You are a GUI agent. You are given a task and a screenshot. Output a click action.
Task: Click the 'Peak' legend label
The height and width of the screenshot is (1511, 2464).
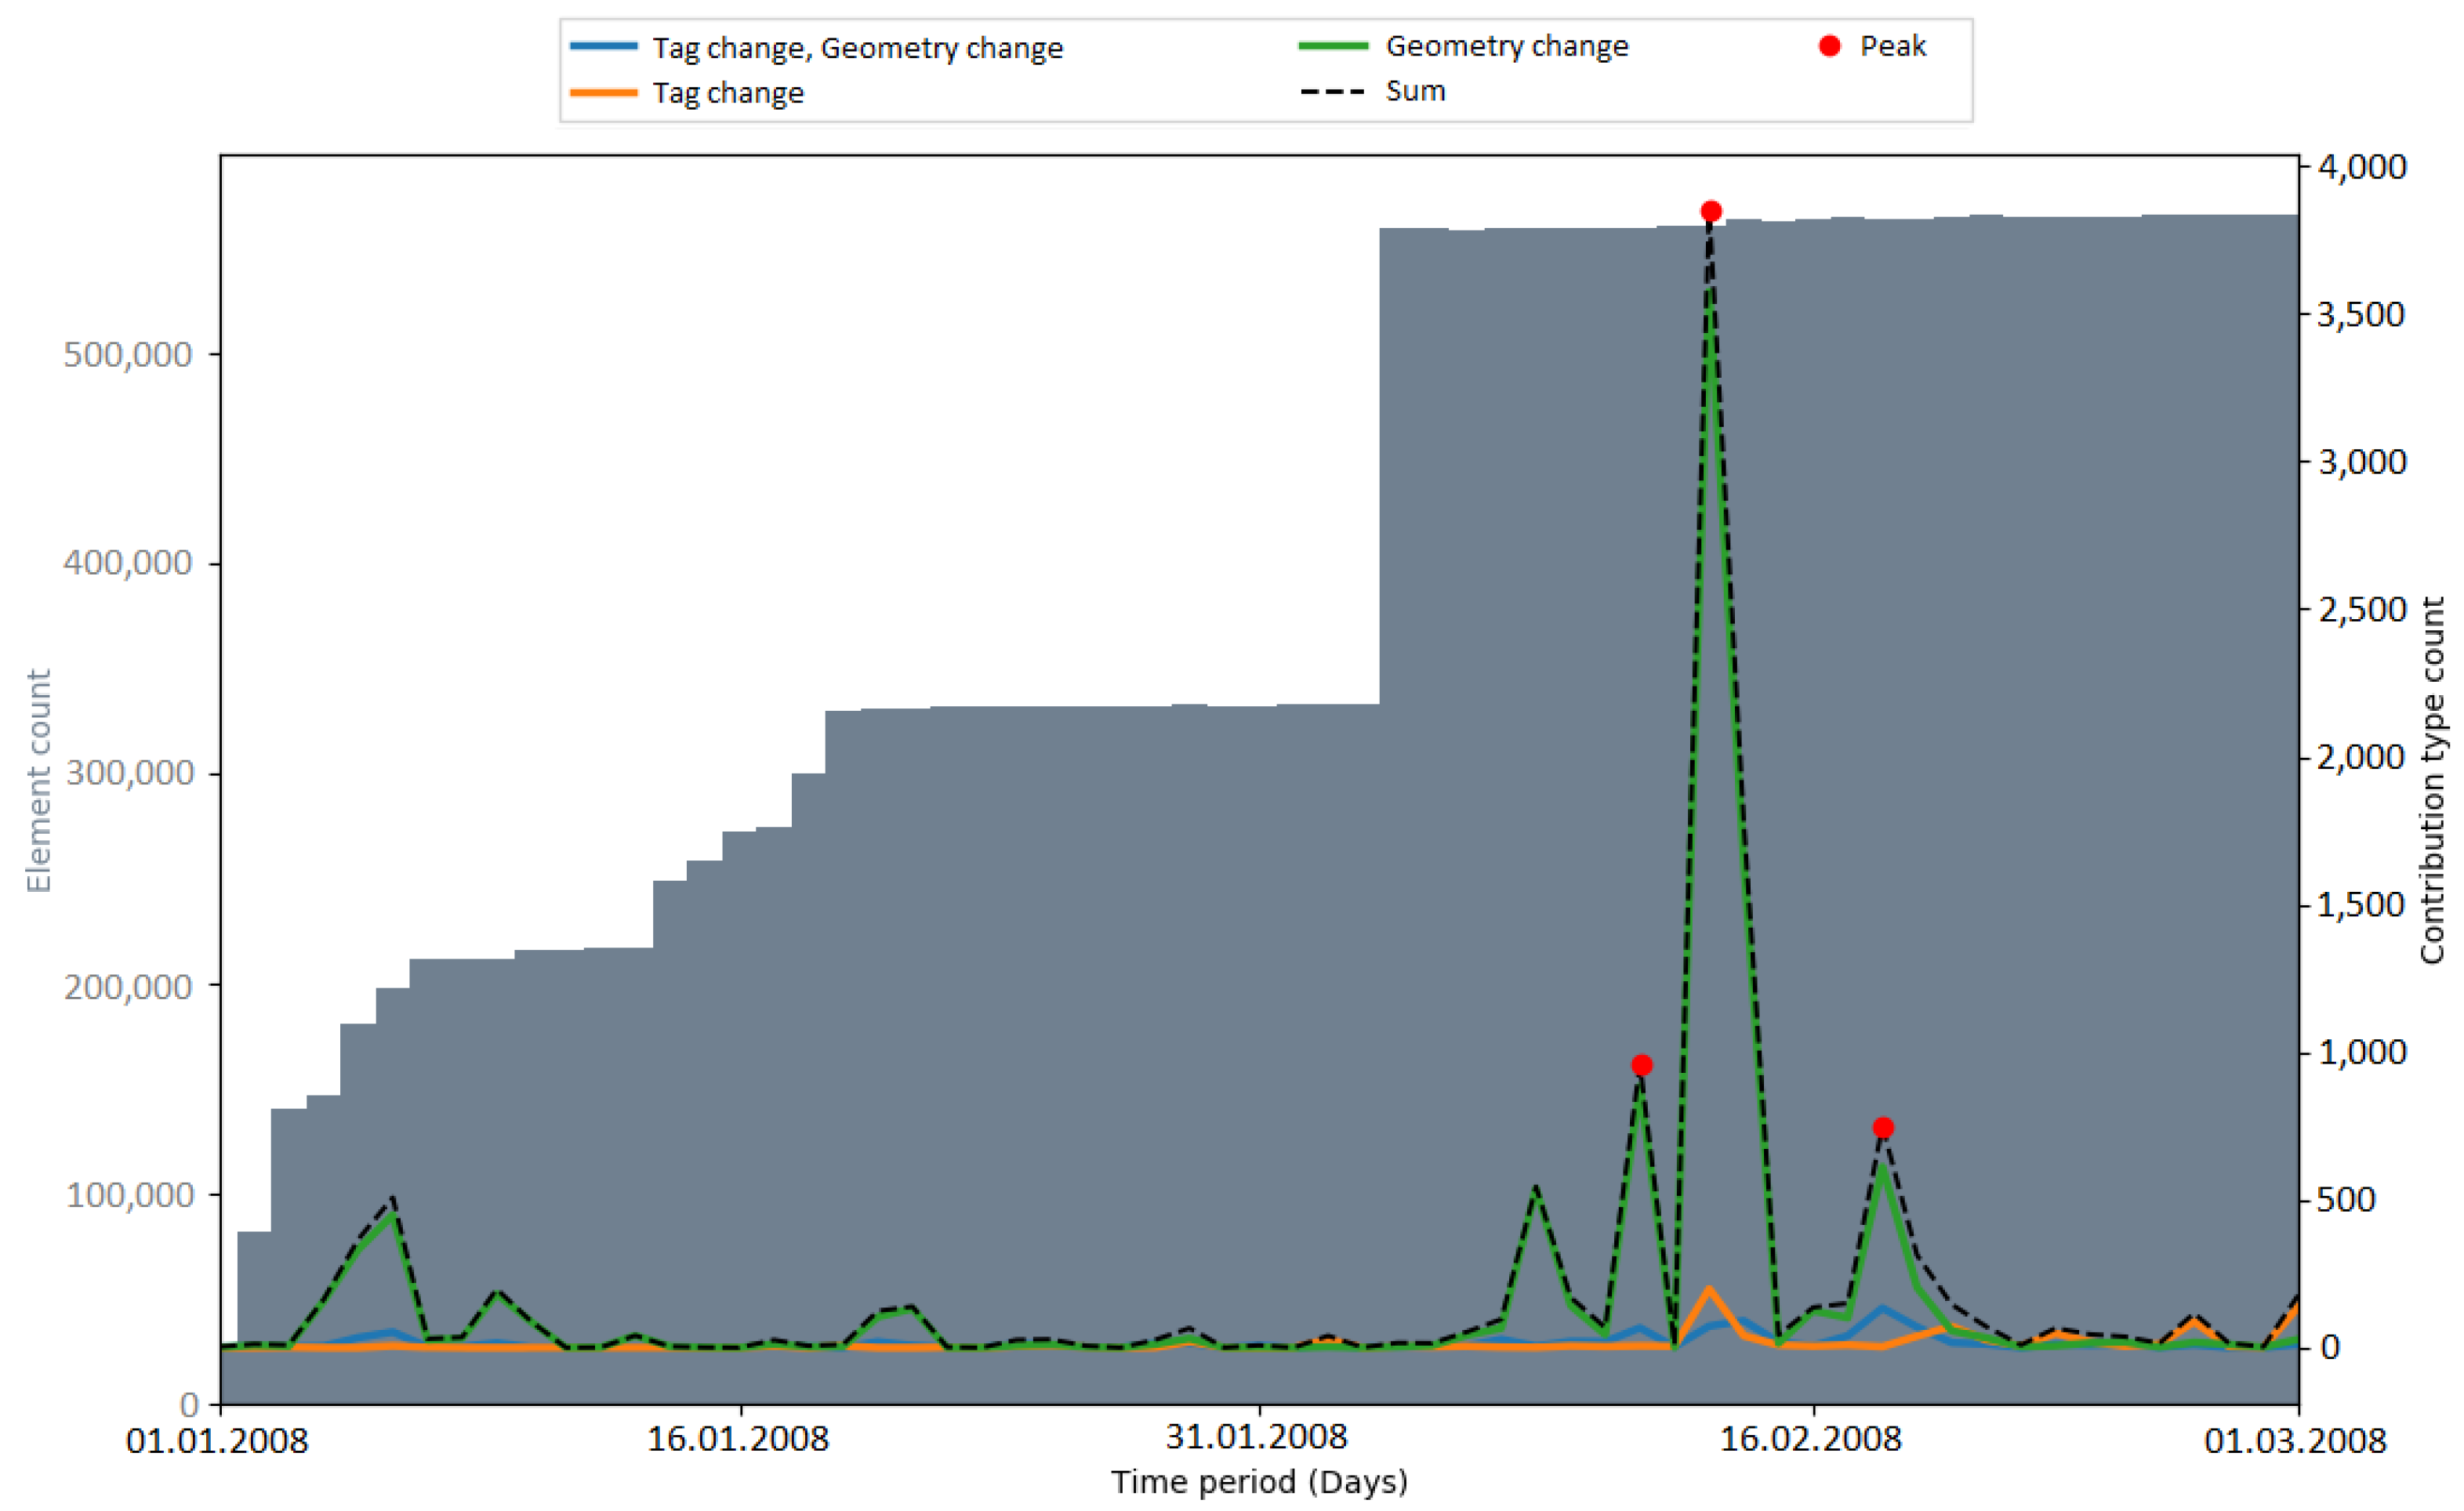click(x=1892, y=46)
